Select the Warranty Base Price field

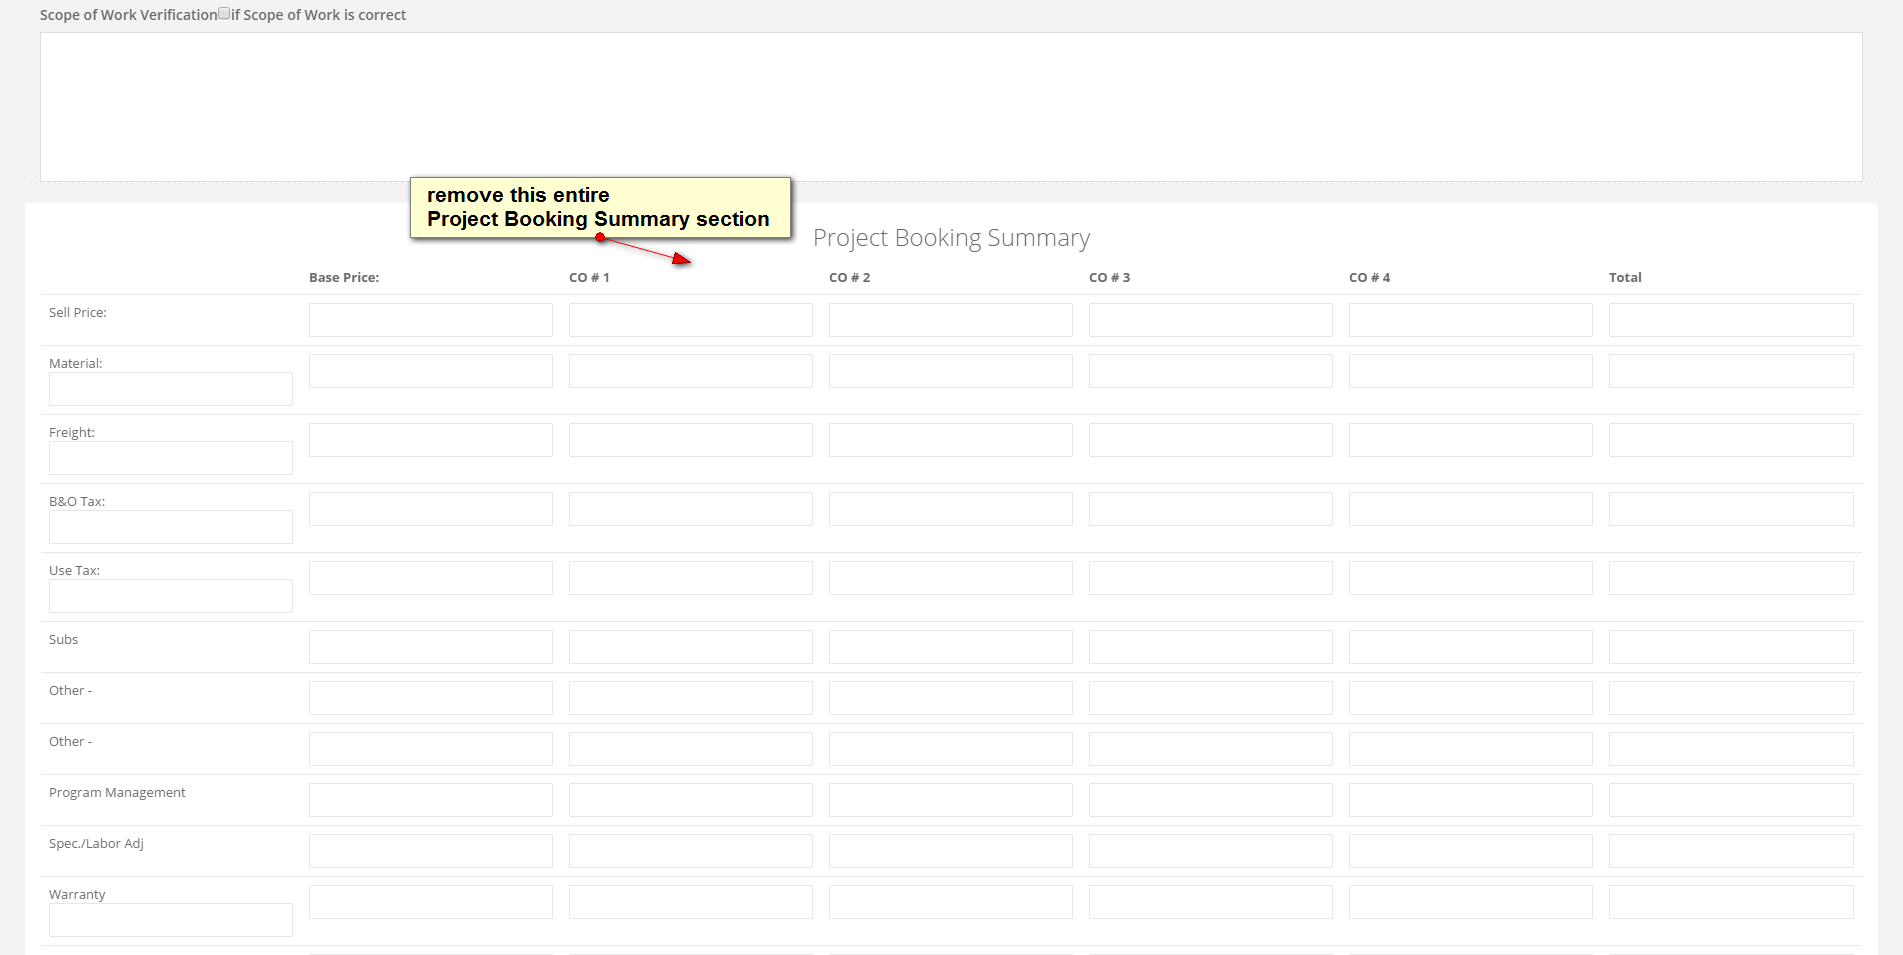click(431, 902)
